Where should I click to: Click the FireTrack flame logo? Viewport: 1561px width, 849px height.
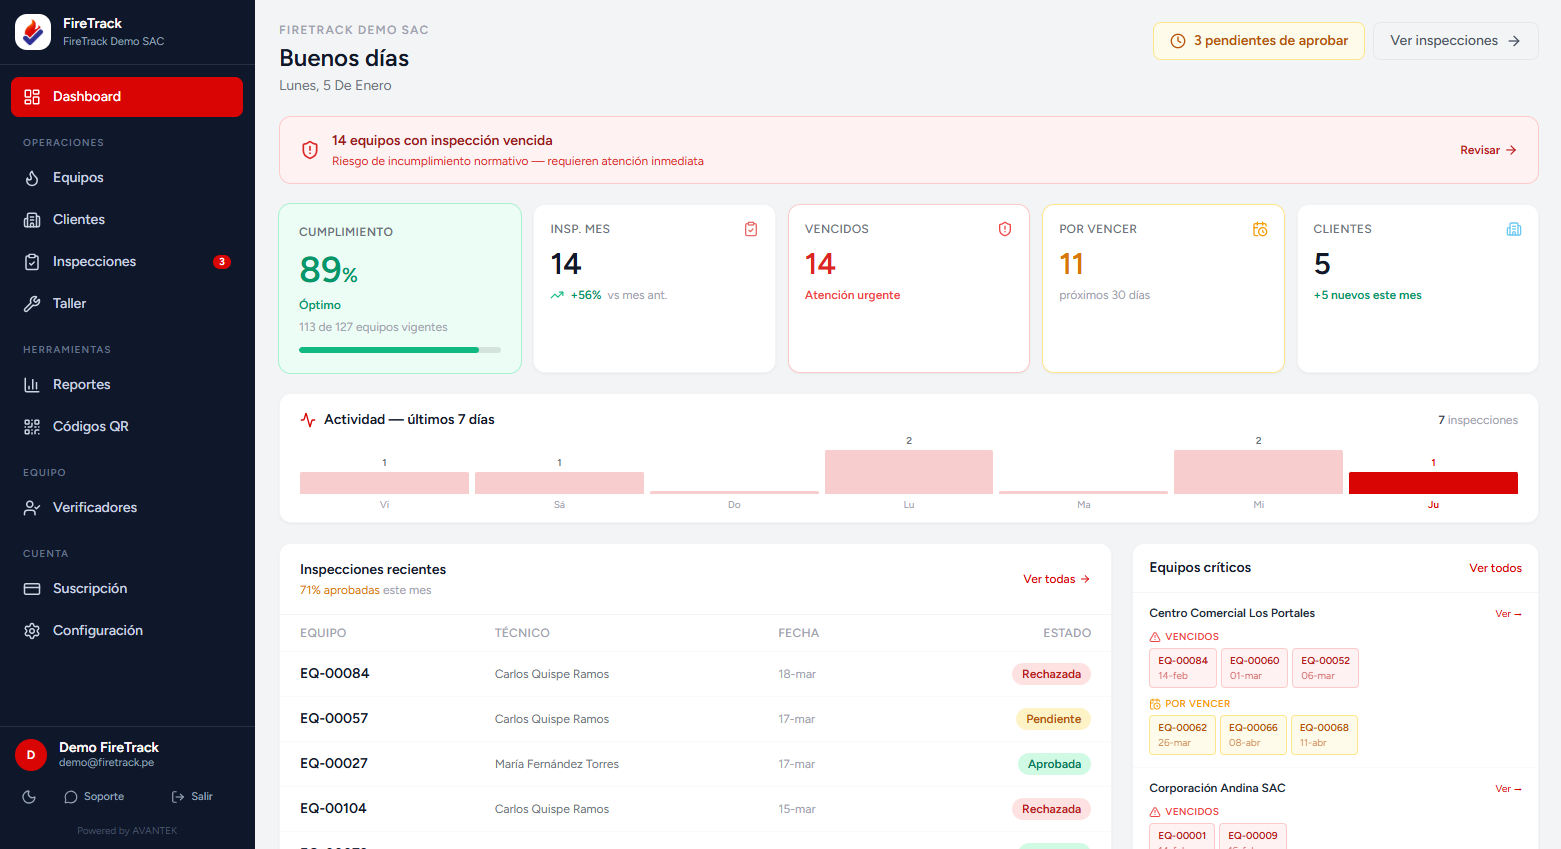(33, 32)
